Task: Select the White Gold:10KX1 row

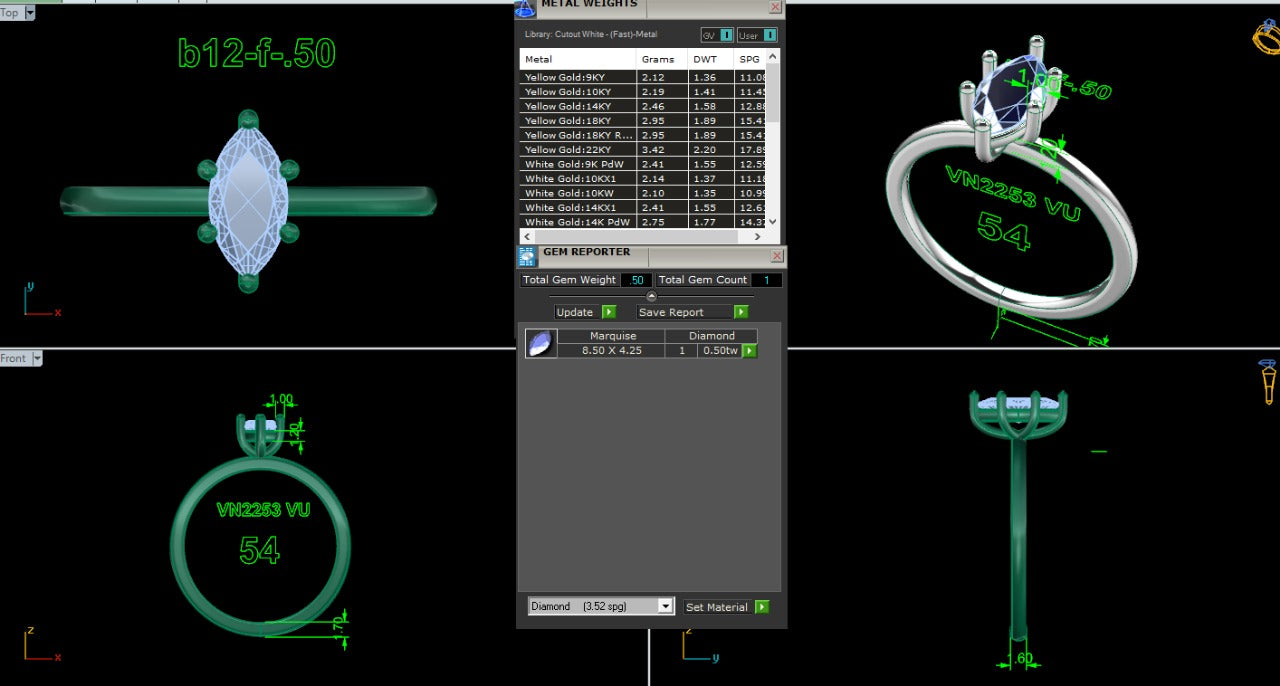Action: click(642, 178)
